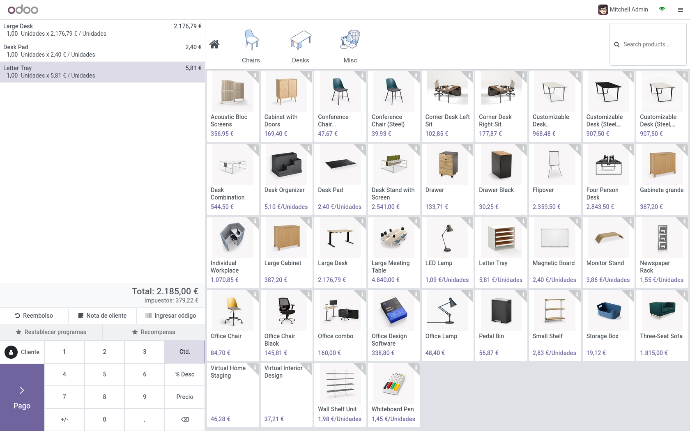
Task: Add Corner Desk Left Sit product
Action: click(x=448, y=106)
